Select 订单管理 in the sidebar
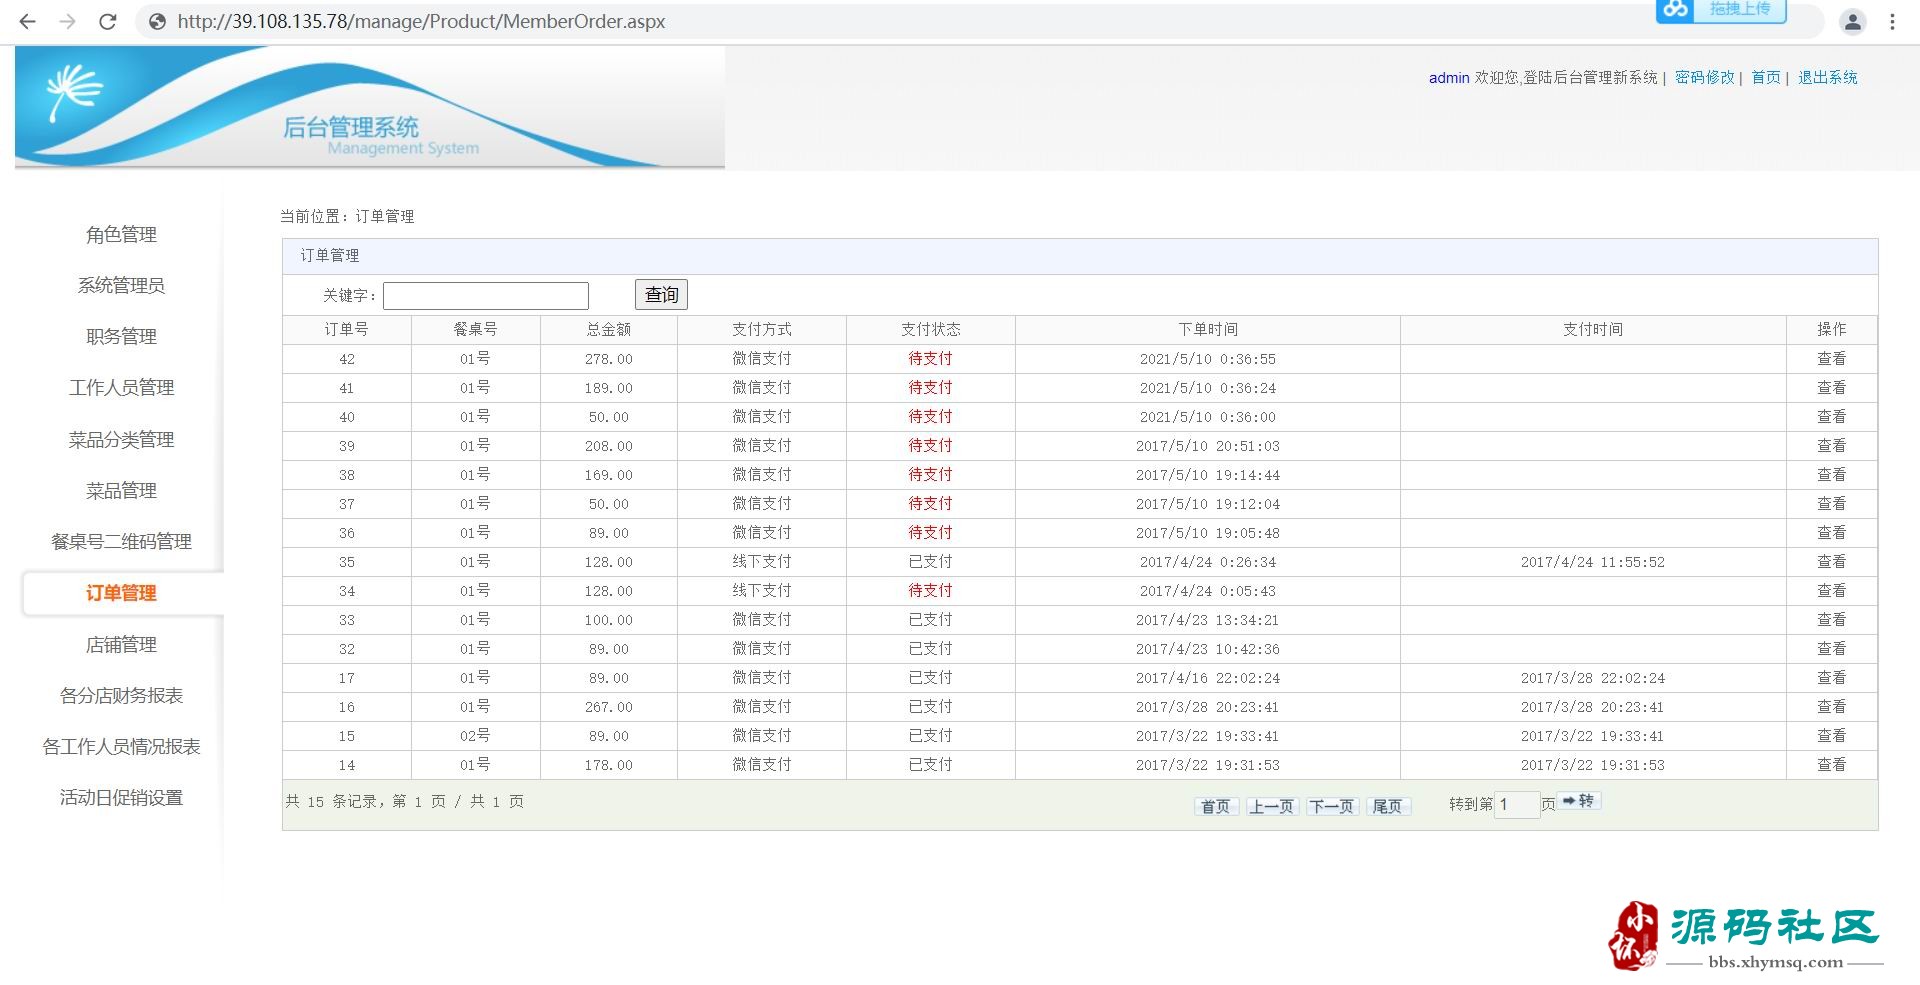Screen dimensions: 1920x985 pyautogui.click(x=121, y=593)
